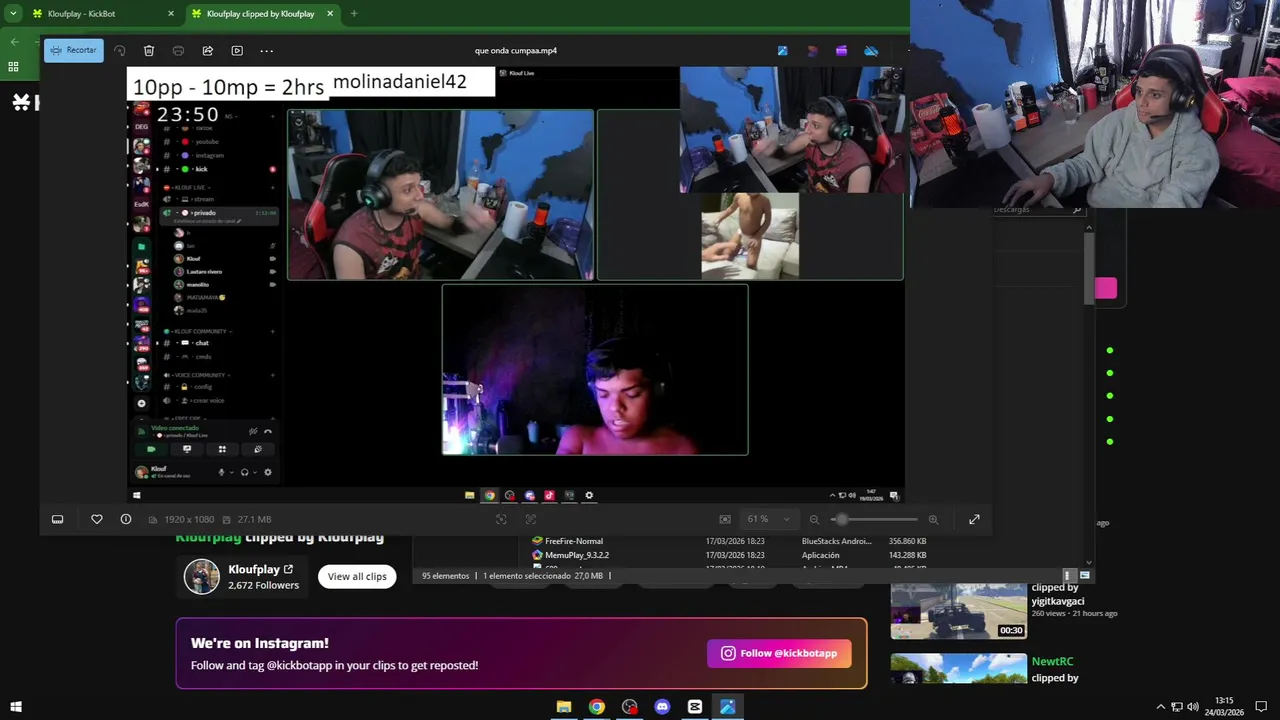The height and width of the screenshot is (720, 1280).
Task: Open the share icon in Photos toolbar
Action: coord(208,51)
